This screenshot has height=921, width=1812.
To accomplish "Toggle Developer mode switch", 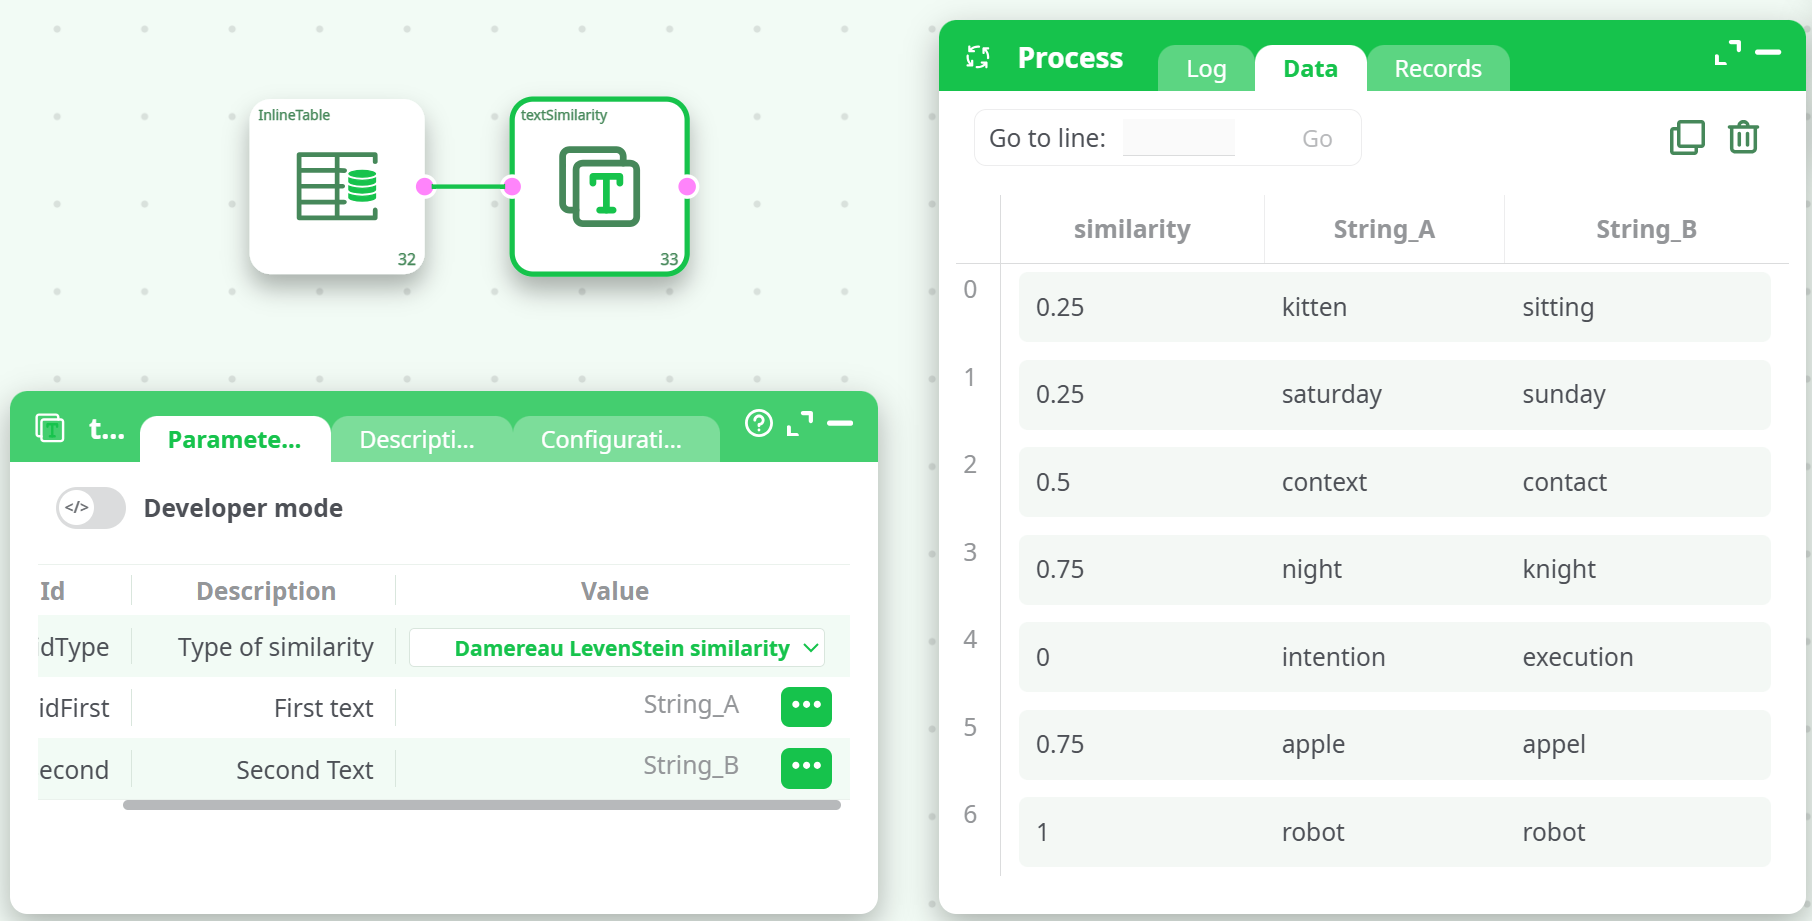I will pos(91,508).
